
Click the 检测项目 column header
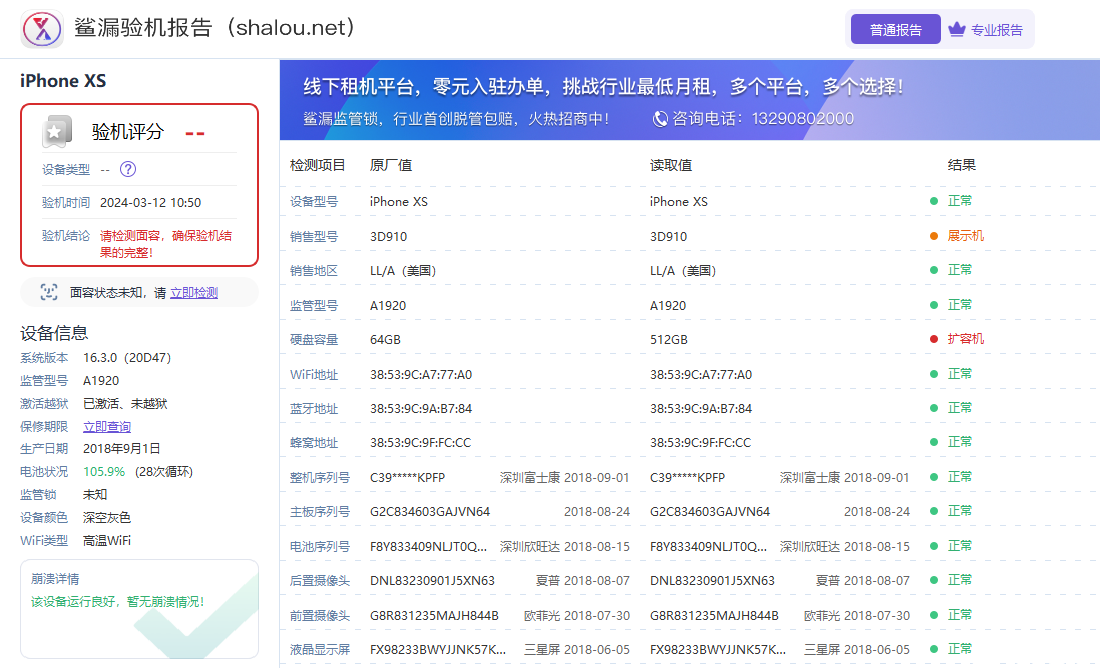coord(318,165)
